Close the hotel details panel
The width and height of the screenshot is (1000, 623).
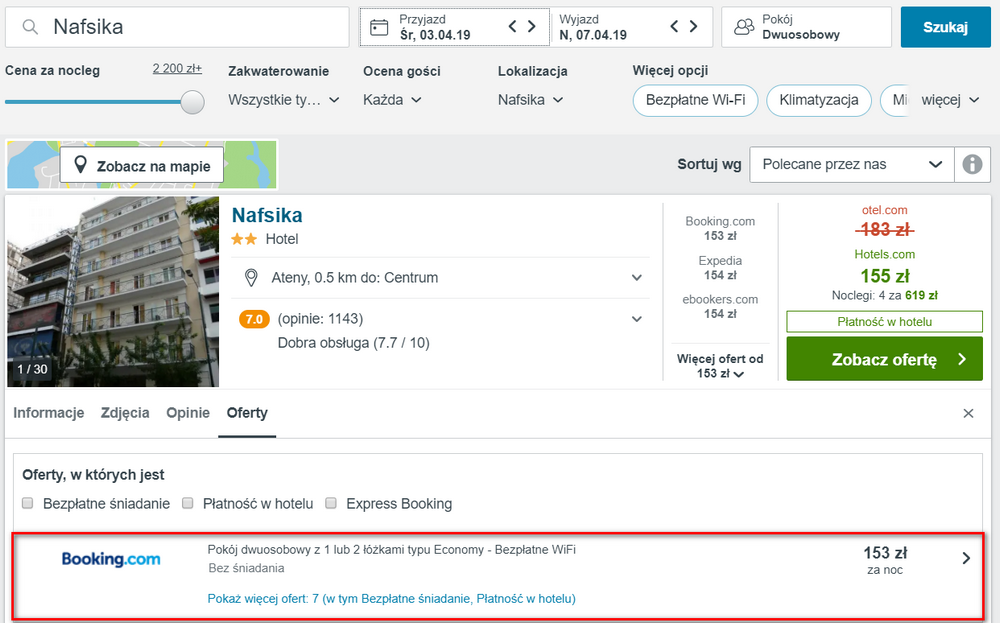968,413
